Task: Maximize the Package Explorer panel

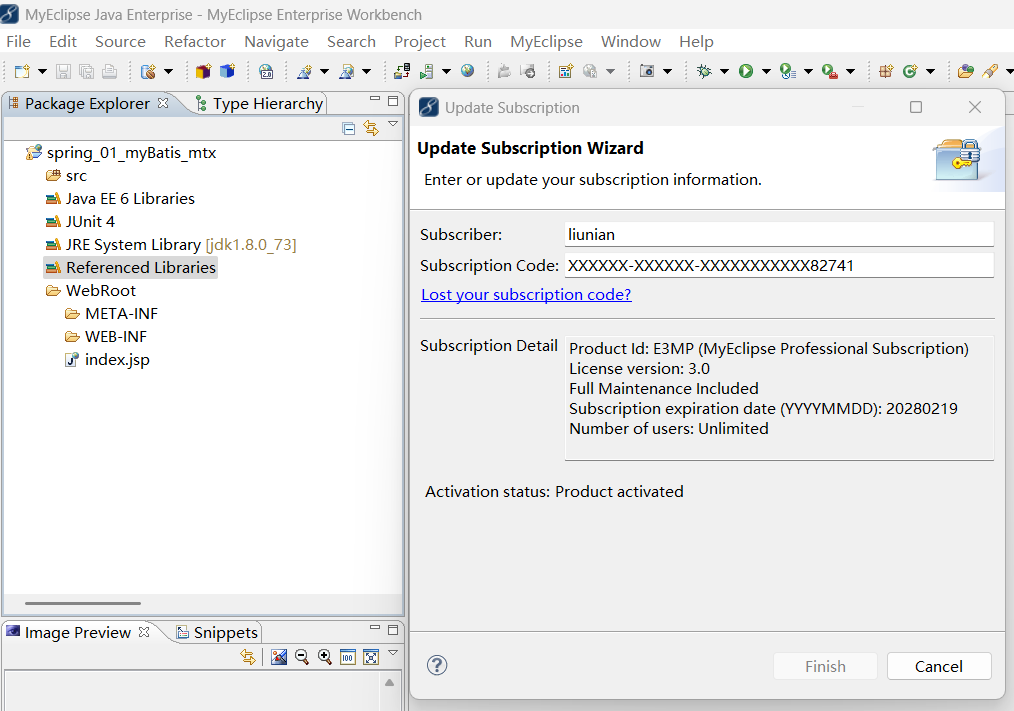Action: [393, 101]
